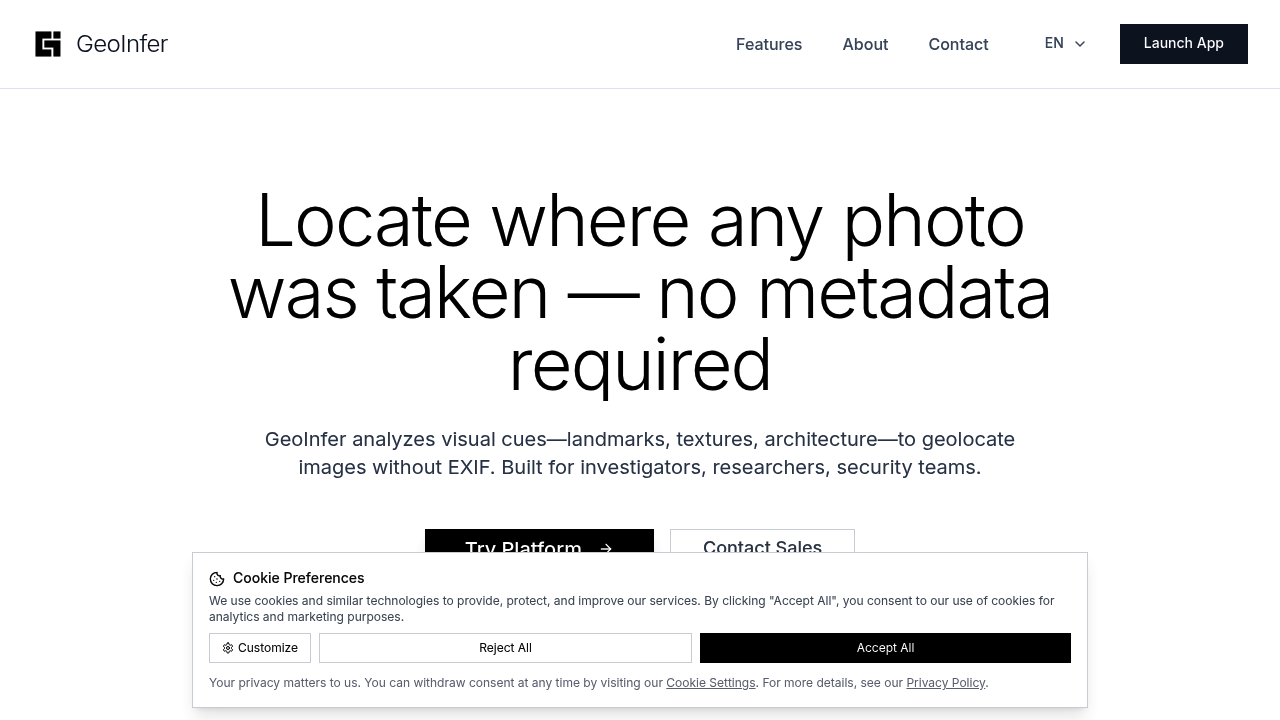
Task: Open Features in the top navigation
Action: pyautogui.click(x=769, y=44)
